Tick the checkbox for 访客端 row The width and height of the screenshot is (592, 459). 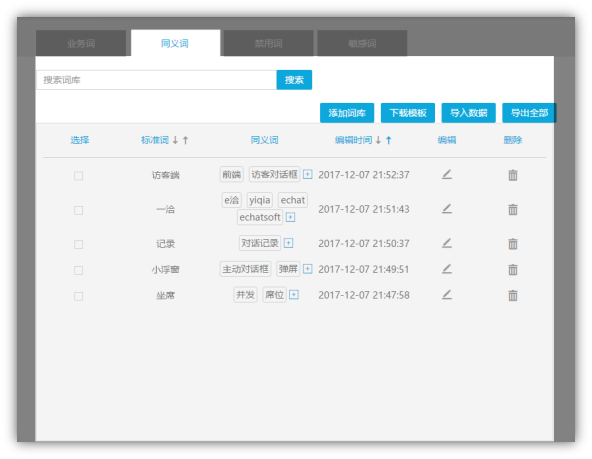click(x=79, y=176)
